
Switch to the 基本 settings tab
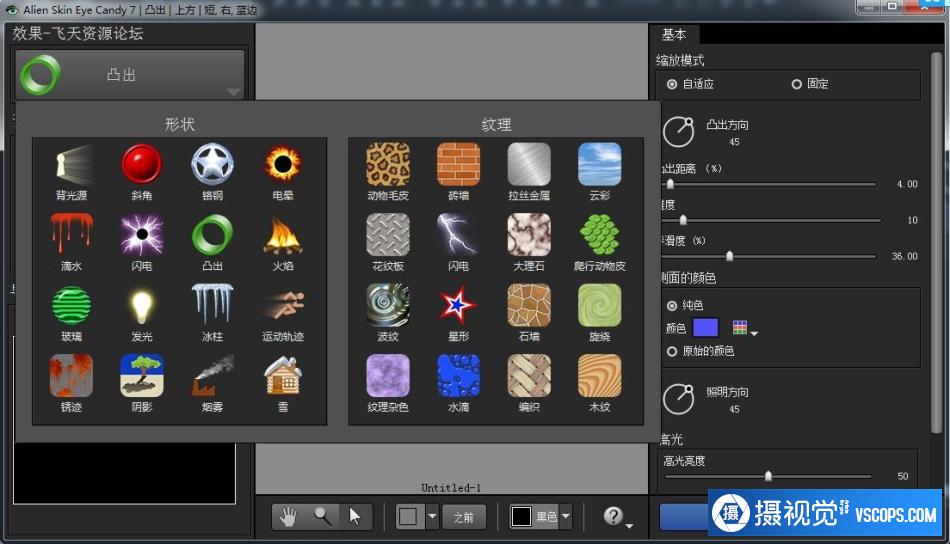(x=674, y=35)
